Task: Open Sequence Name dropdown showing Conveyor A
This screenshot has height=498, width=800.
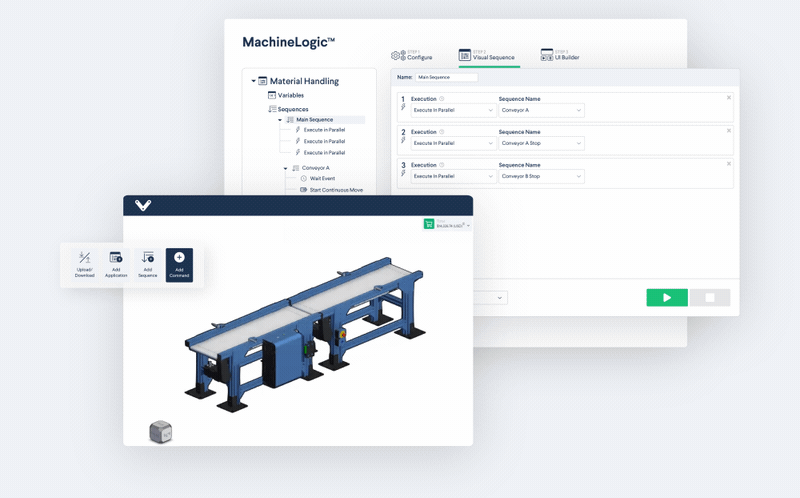Action: [541, 110]
